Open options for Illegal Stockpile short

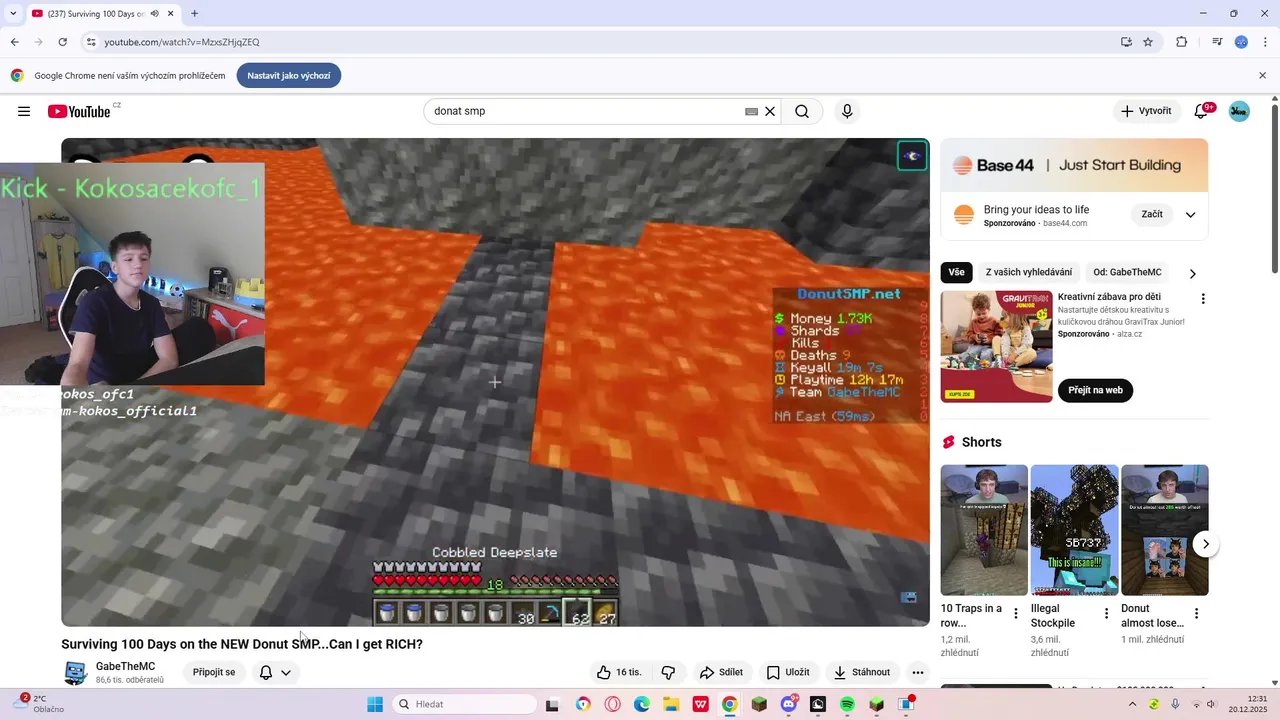[1106, 614]
